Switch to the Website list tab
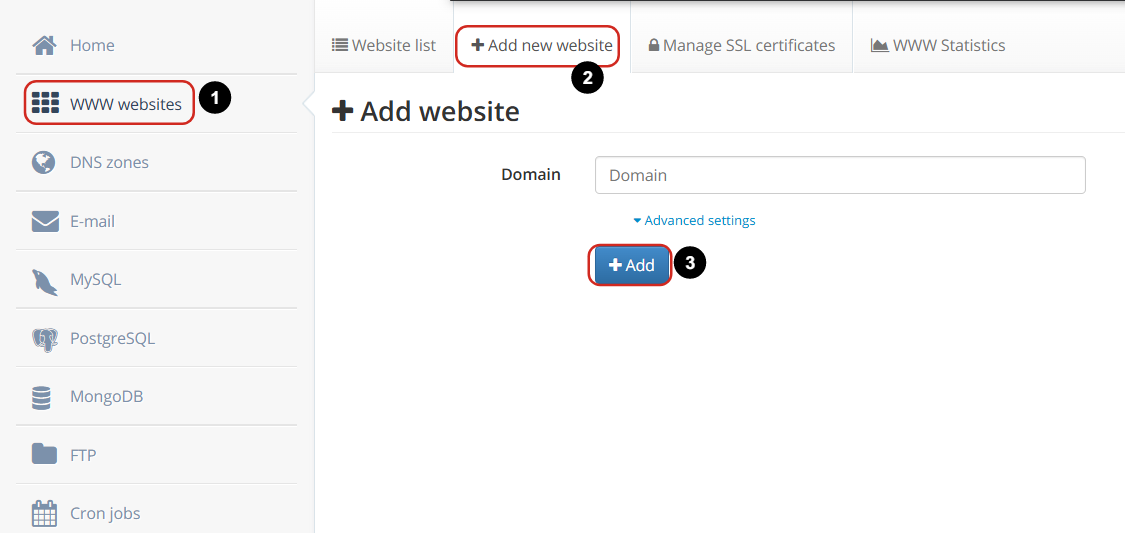Viewport: 1125px width, 533px height. tap(384, 45)
